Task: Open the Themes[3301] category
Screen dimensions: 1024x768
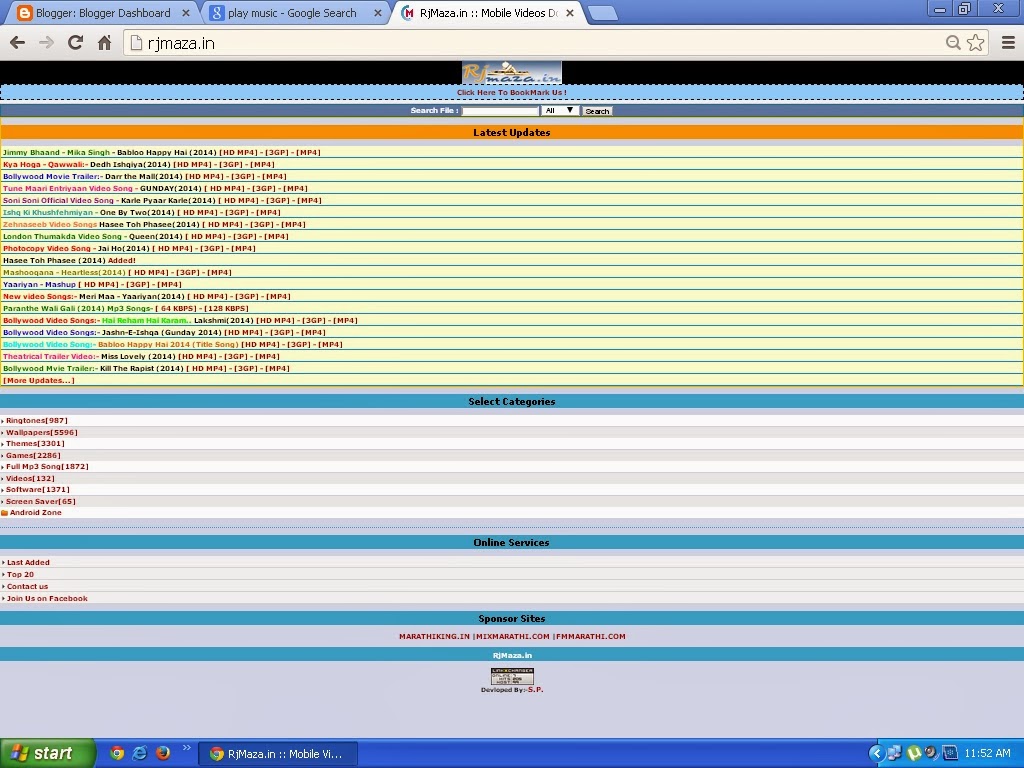Action: tap(35, 443)
